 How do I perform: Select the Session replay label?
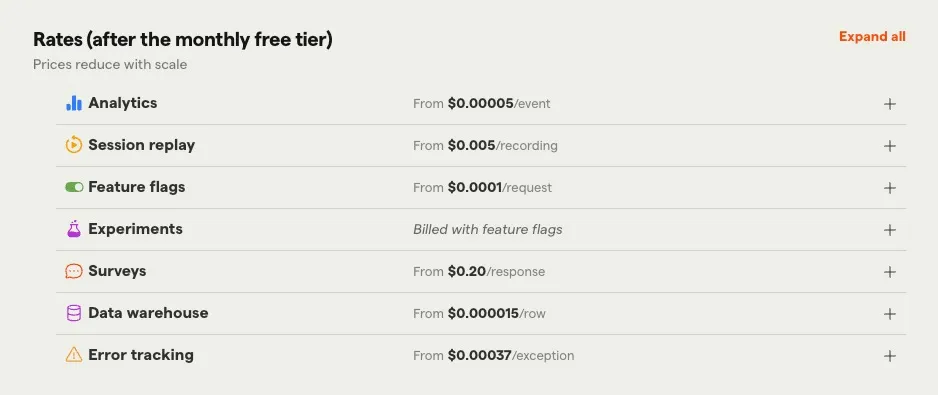(142, 145)
